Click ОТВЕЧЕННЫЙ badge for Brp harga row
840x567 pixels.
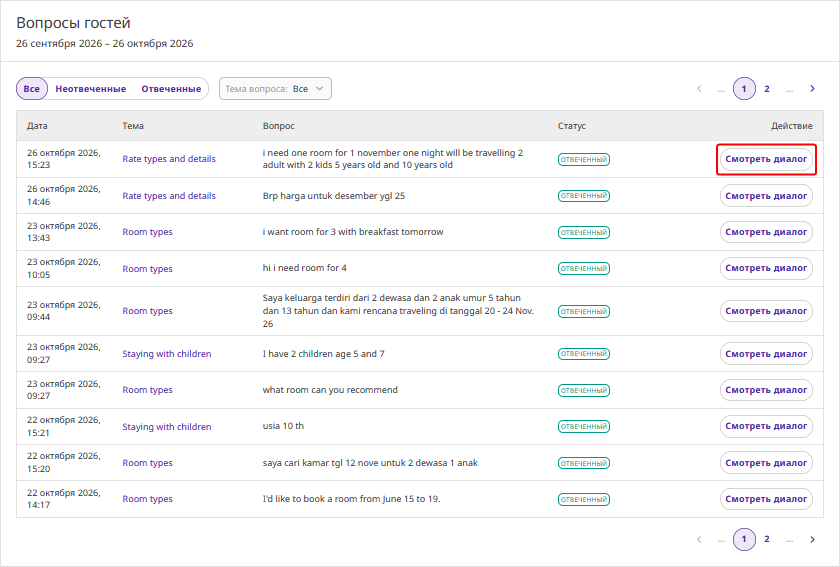[x=584, y=196]
